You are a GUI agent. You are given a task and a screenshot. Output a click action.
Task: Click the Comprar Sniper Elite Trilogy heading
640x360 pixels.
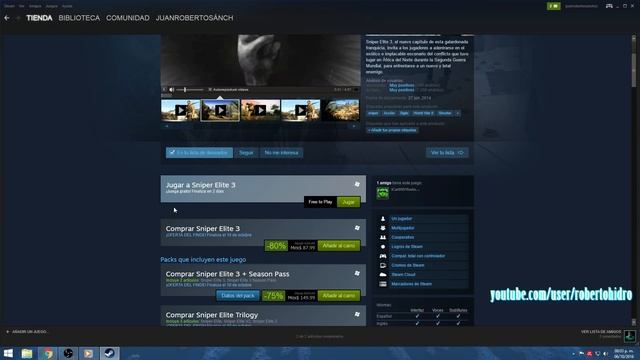point(212,315)
